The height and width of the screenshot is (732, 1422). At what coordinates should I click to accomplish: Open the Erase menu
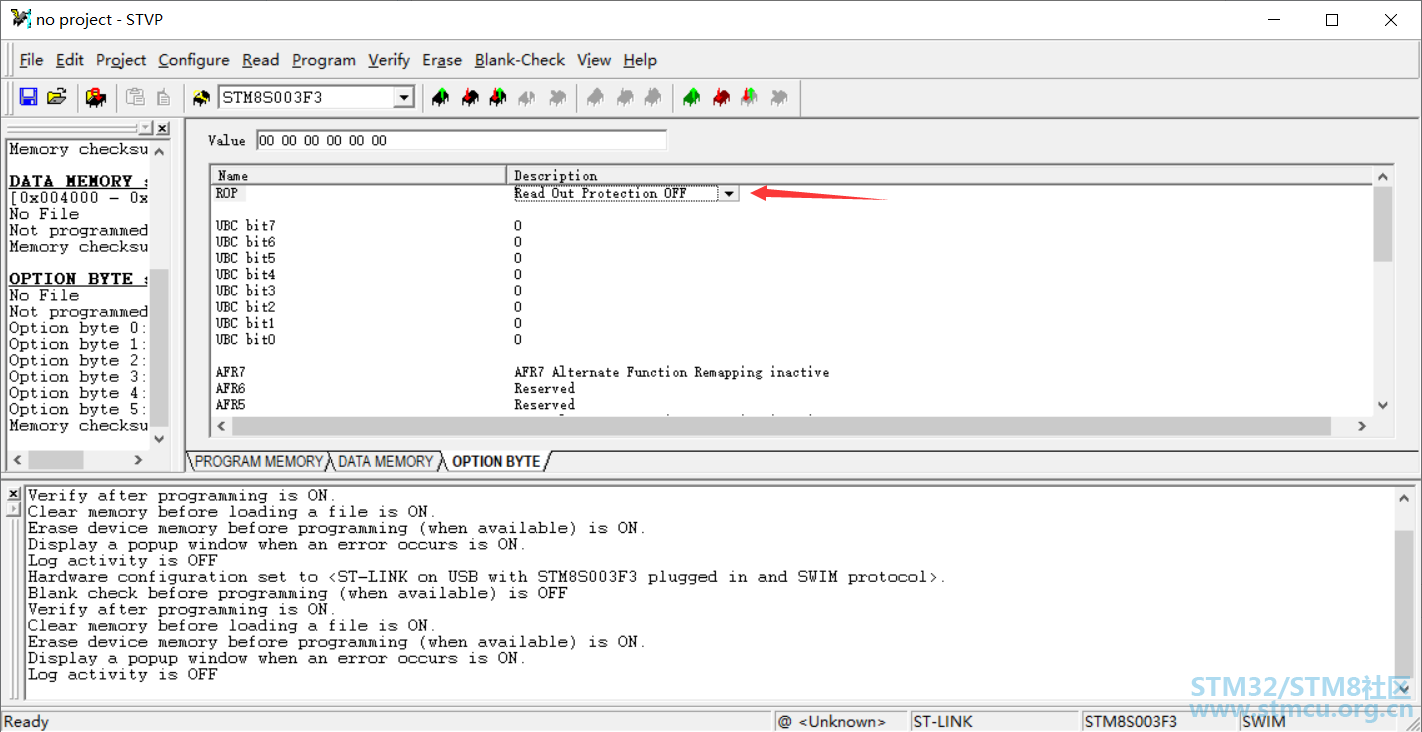442,60
